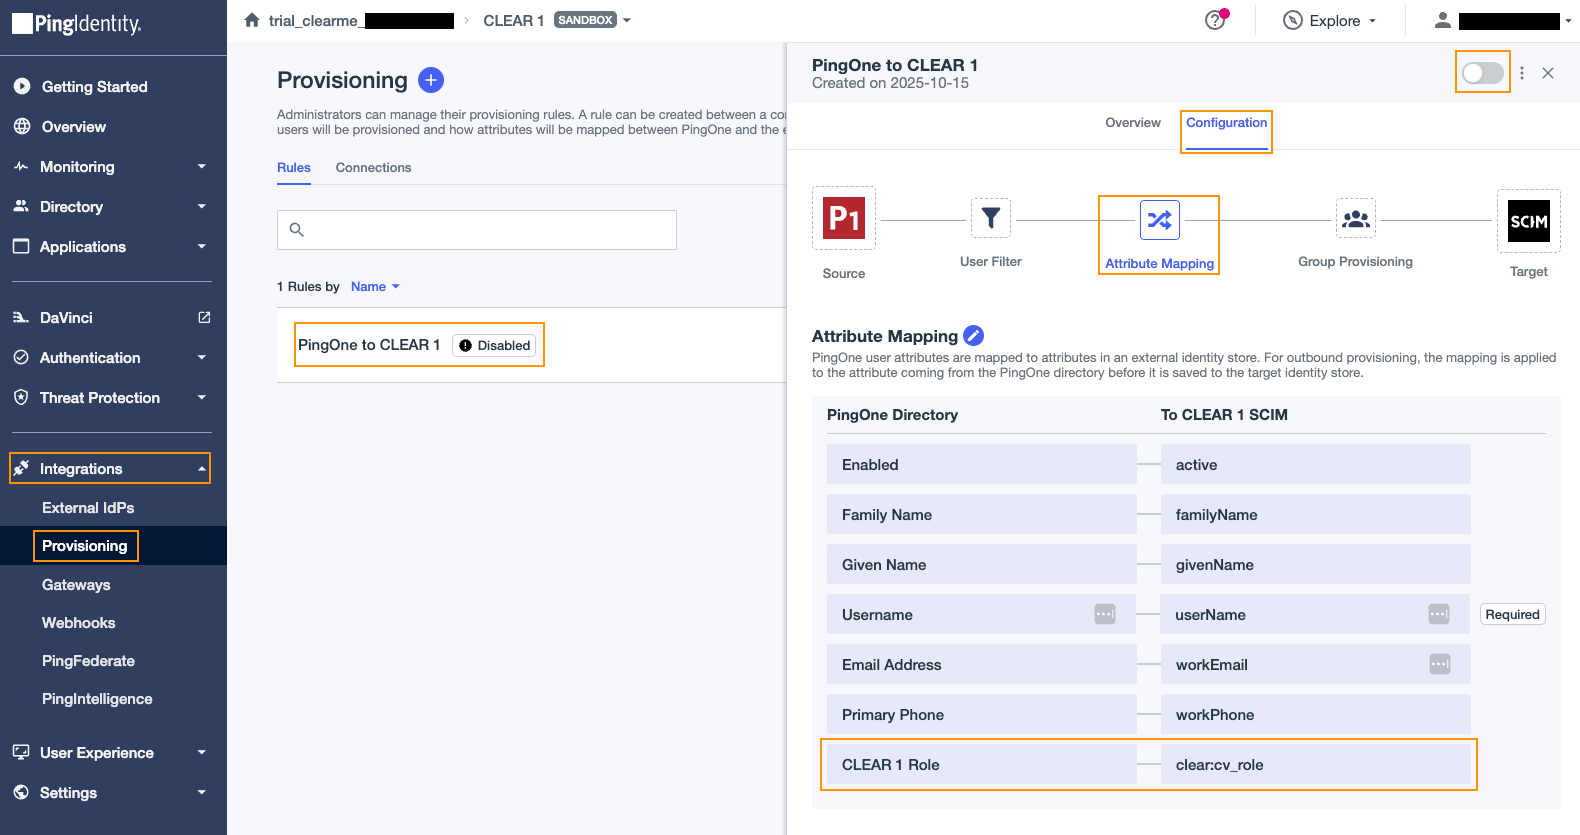1580x835 pixels.
Task: Open the rule's three-dot more options menu
Action: tap(1522, 73)
